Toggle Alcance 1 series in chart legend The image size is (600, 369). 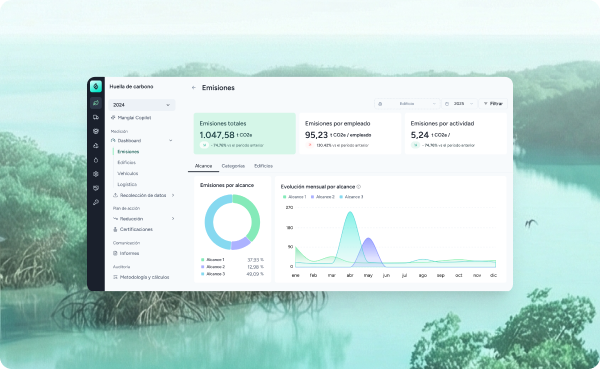[x=294, y=197]
